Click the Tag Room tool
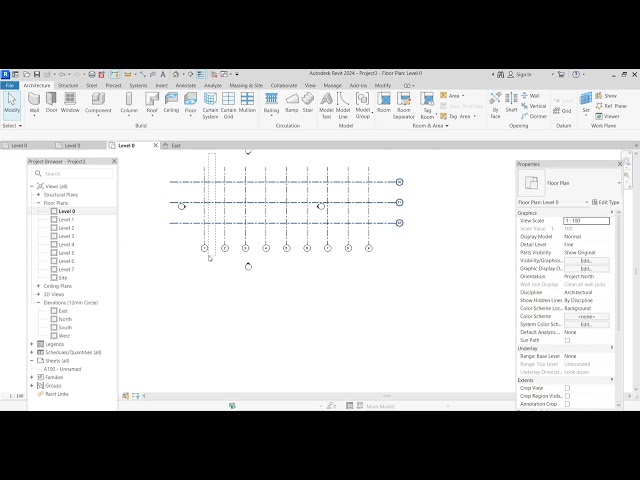The width and height of the screenshot is (640, 480). click(427, 106)
